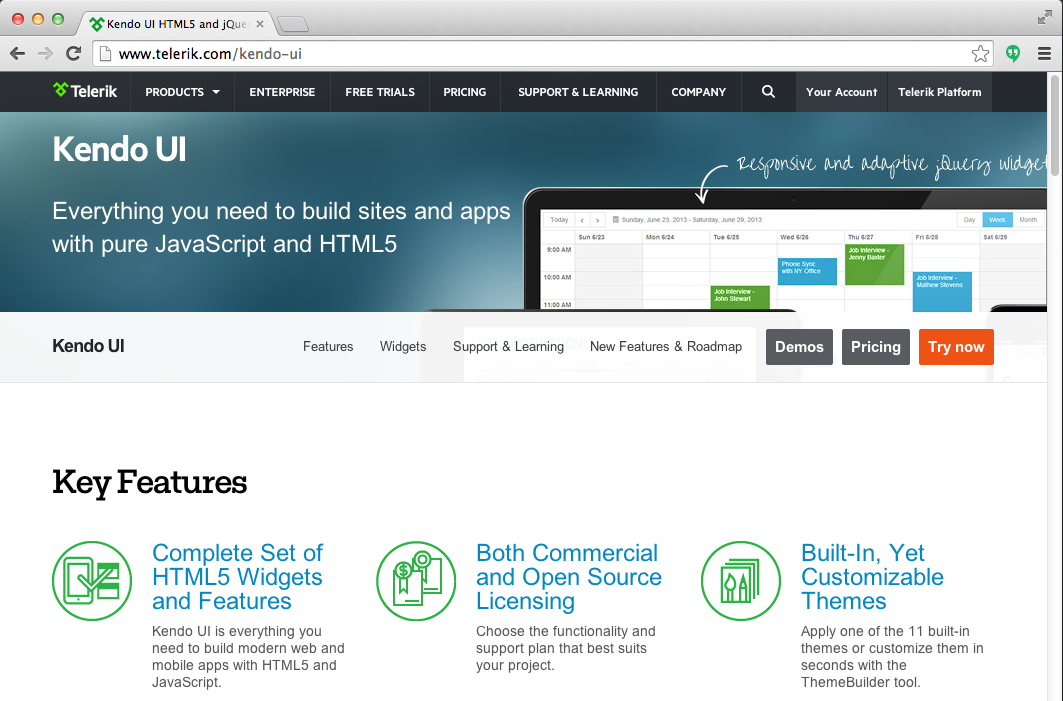The width and height of the screenshot is (1063, 701).
Task: Open the Chrome hamburger menu
Action: click(1044, 54)
